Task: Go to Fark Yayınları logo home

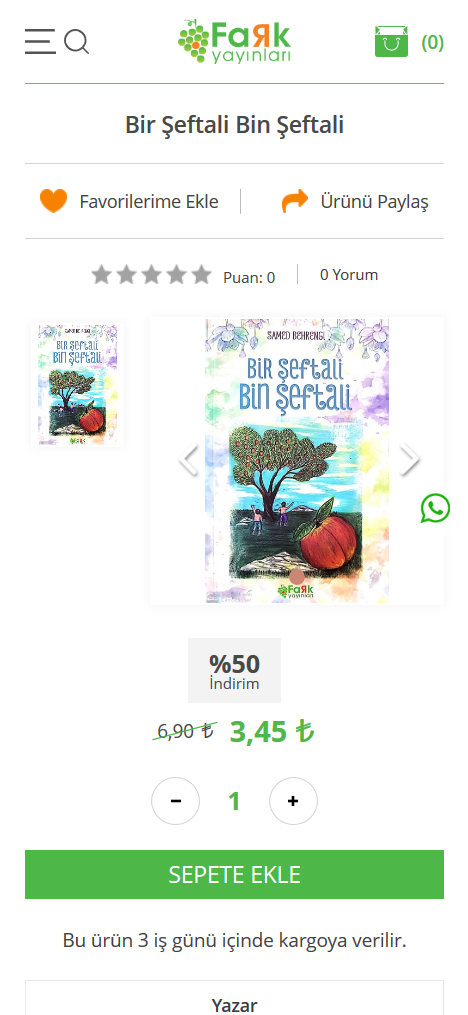Action: pos(234,41)
